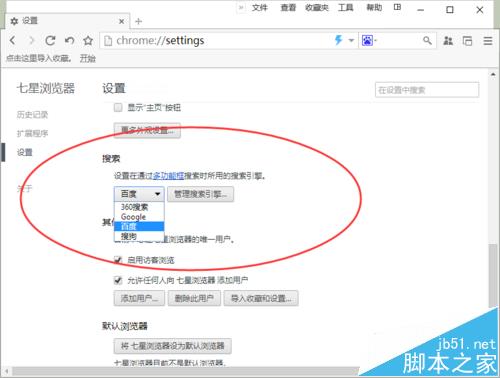
Task: Click the 删除此用户 button
Action: tap(194, 298)
